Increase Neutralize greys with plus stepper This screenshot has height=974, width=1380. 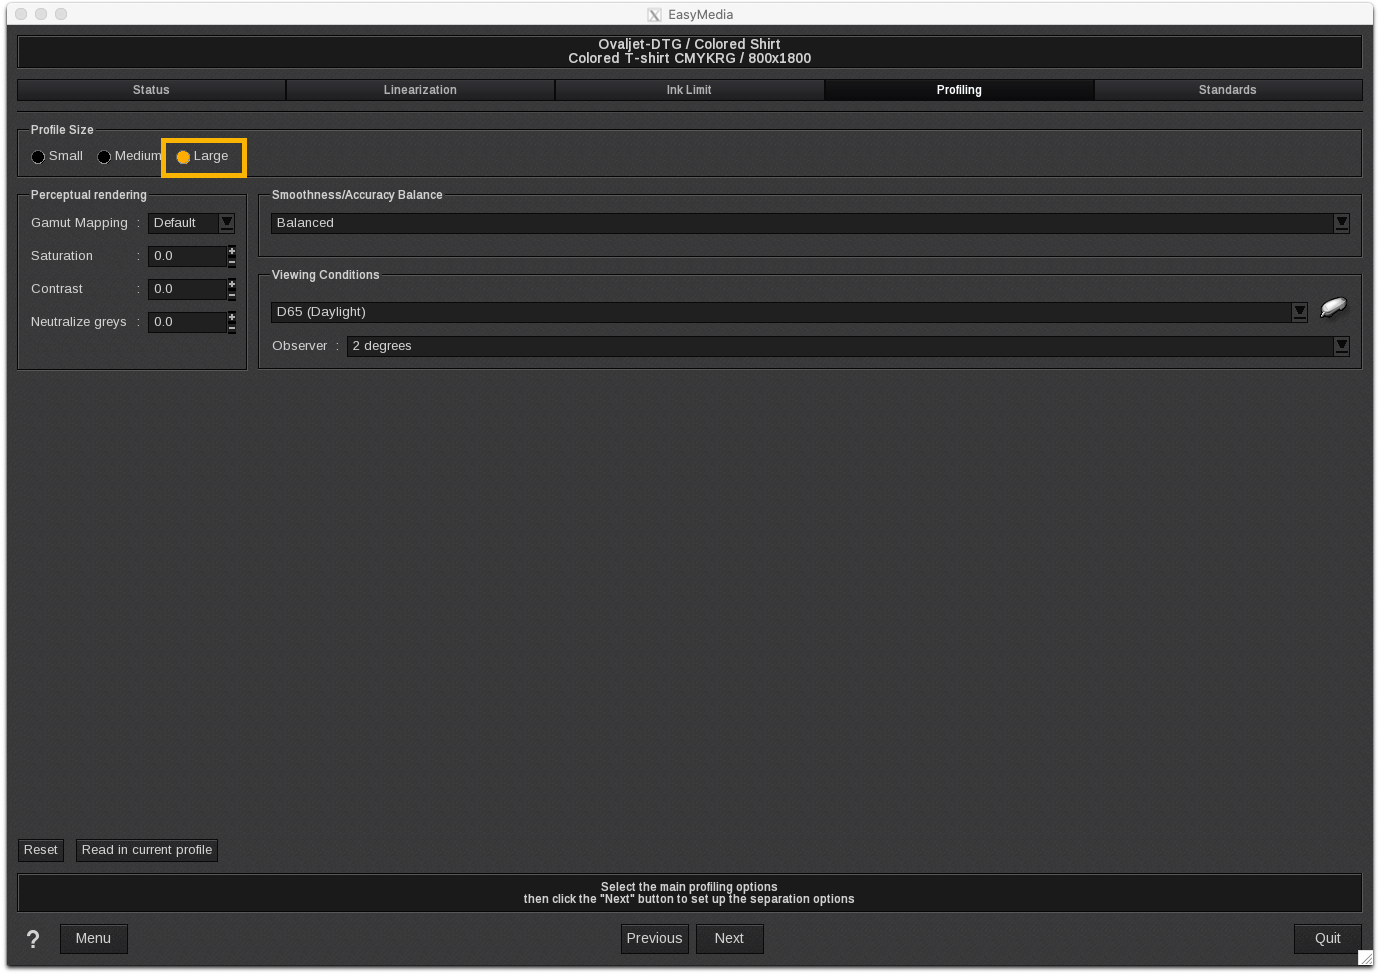[232, 317]
